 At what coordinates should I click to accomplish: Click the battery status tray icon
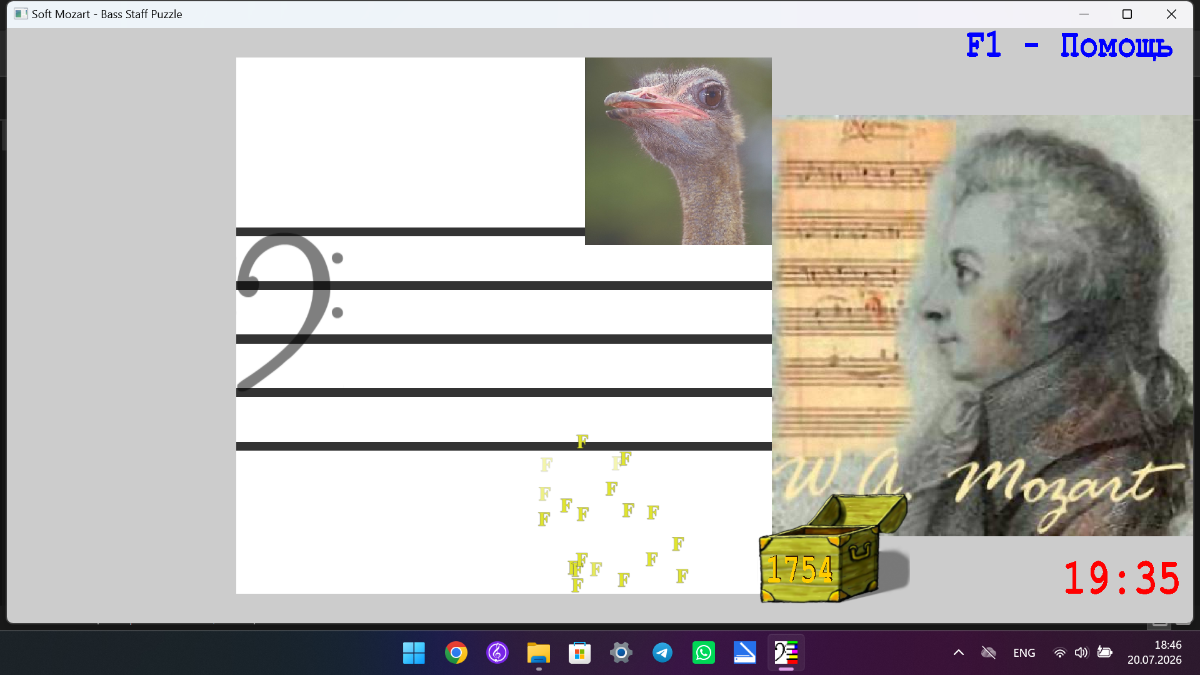[1105, 653]
